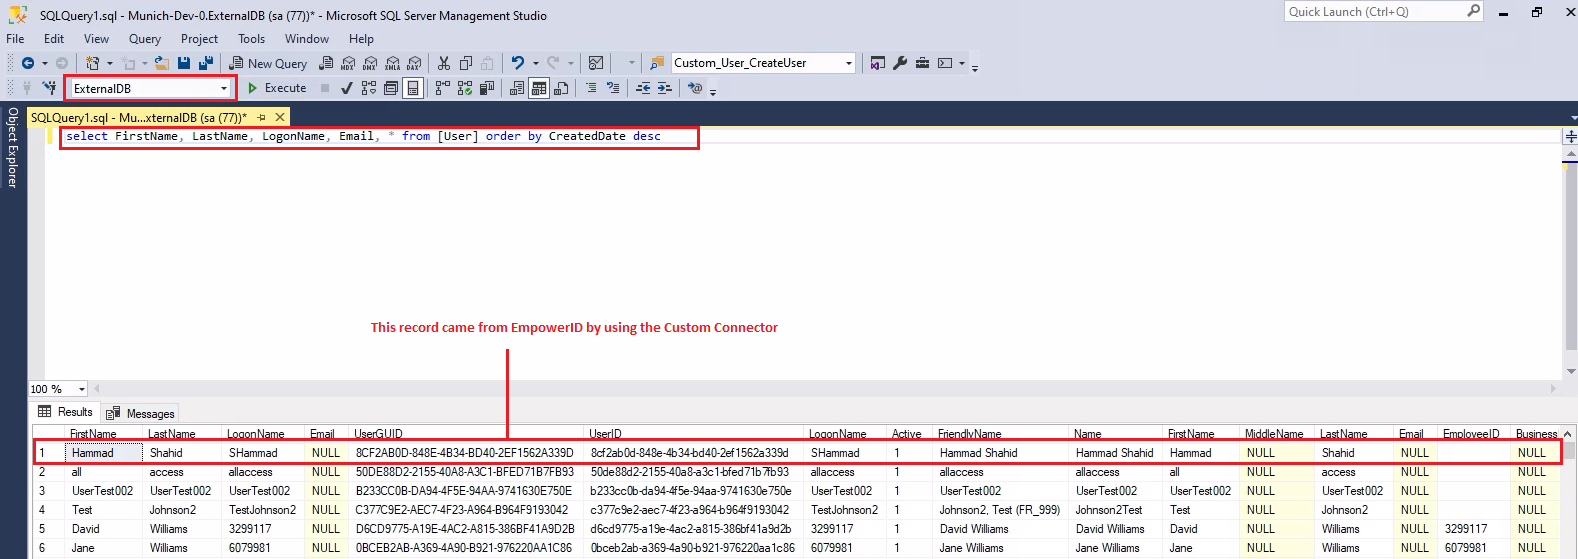Click the Open File folder icon

pos(162,63)
